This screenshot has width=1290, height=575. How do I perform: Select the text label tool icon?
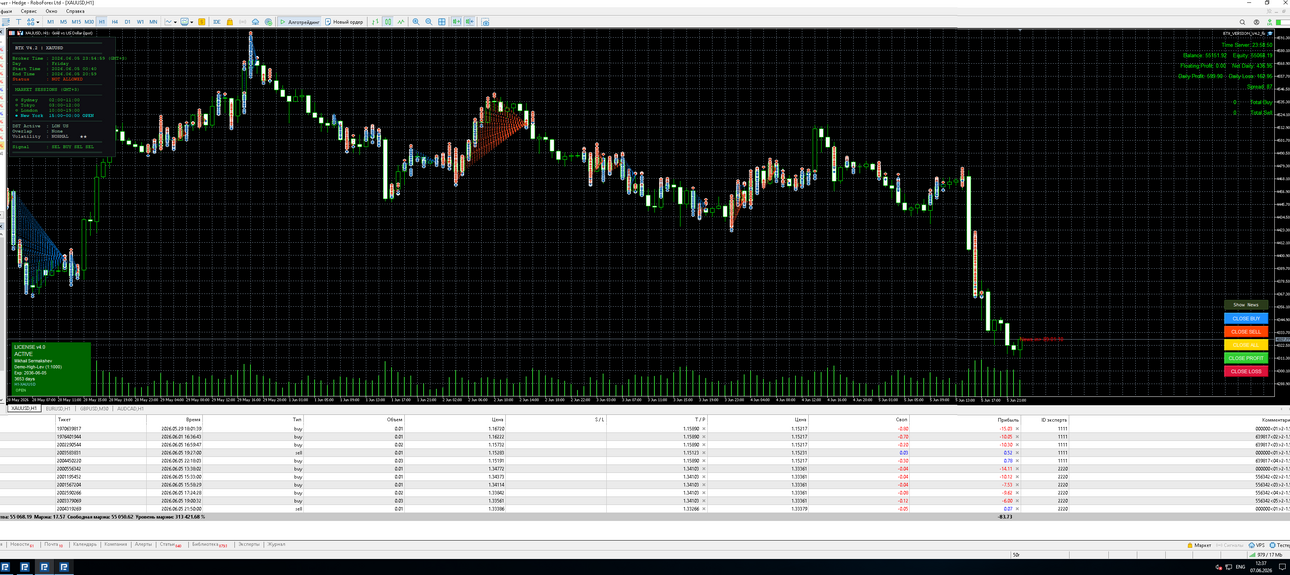[x=18, y=21]
